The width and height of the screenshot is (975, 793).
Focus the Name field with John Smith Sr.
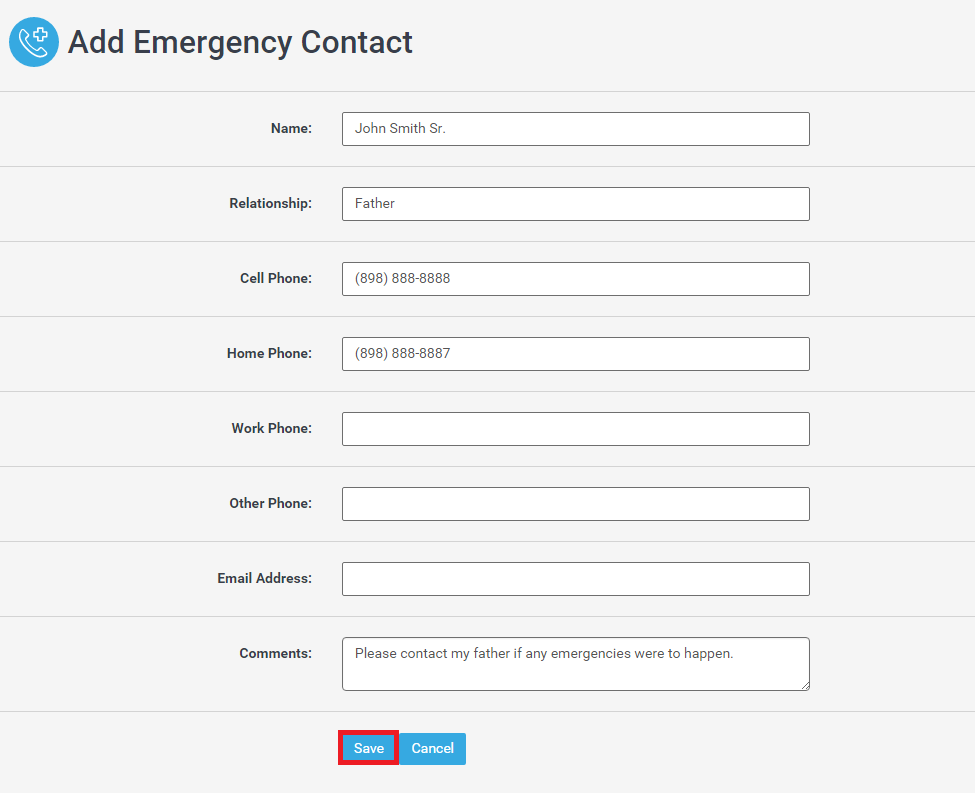pyautogui.click(x=576, y=129)
